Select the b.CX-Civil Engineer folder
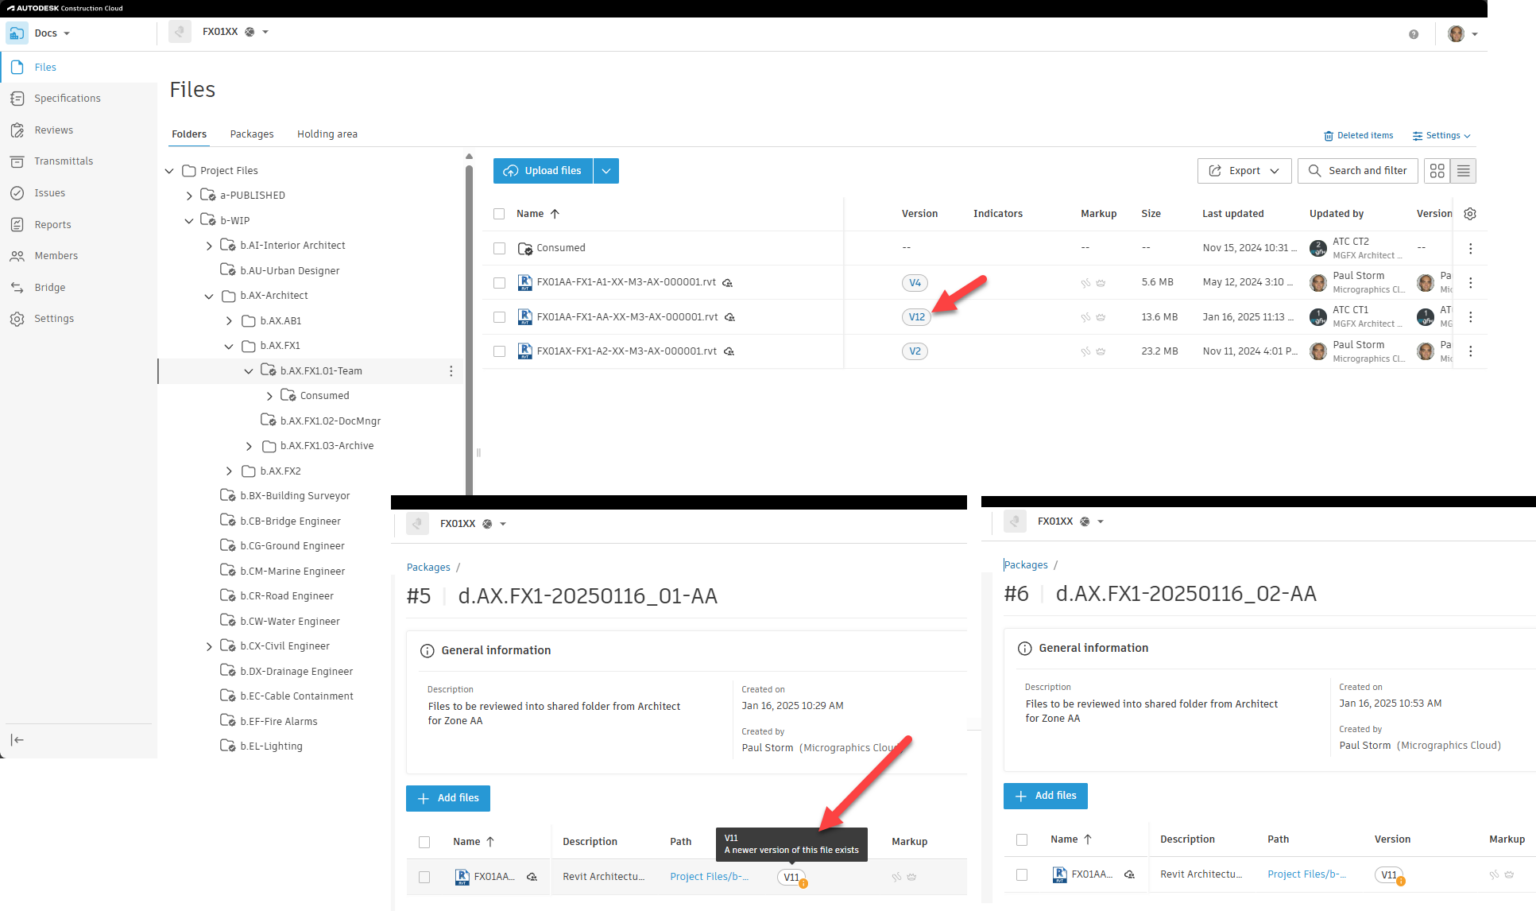Viewport: 1536px width, 911px height. 284,646
